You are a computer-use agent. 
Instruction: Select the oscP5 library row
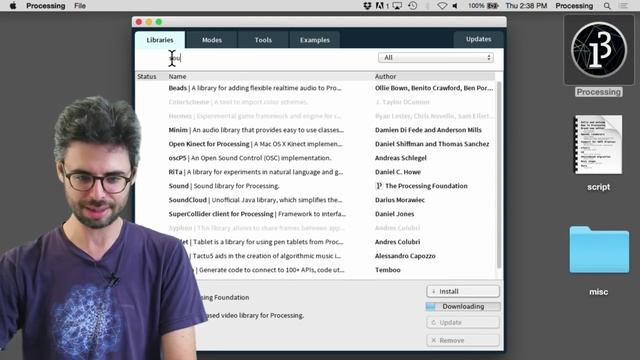[315, 158]
